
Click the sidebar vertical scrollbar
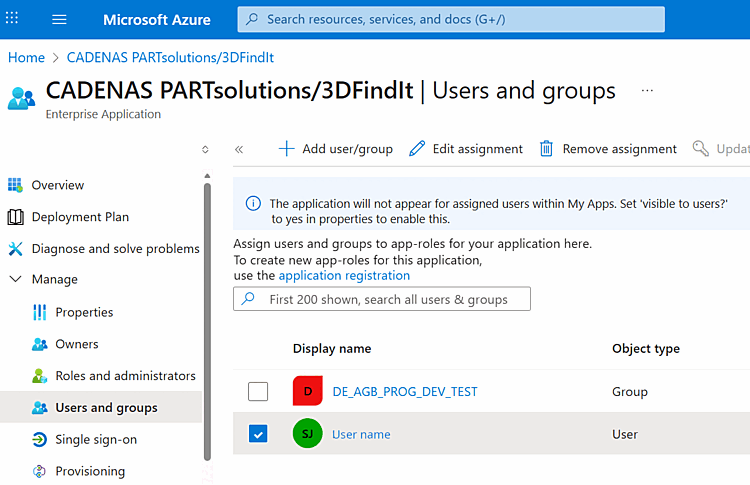tap(207, 321)
